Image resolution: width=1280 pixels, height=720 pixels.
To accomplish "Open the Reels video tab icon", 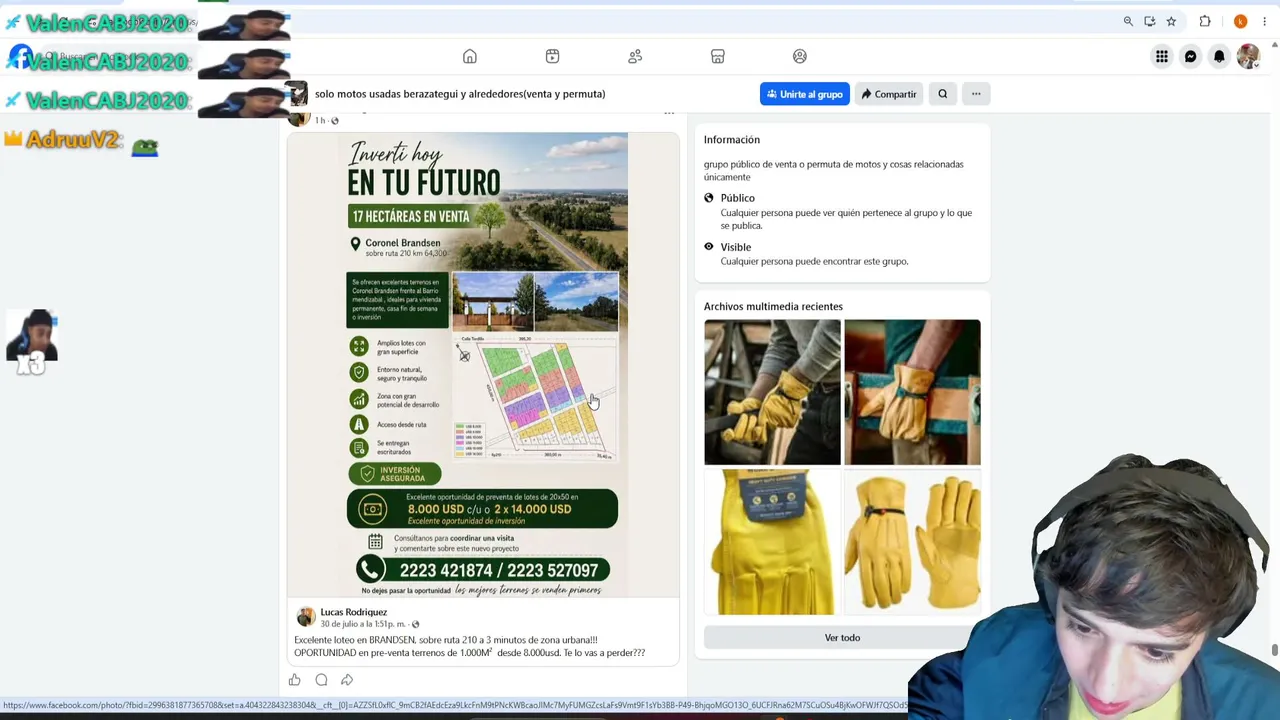I will (x=552, y=57).
